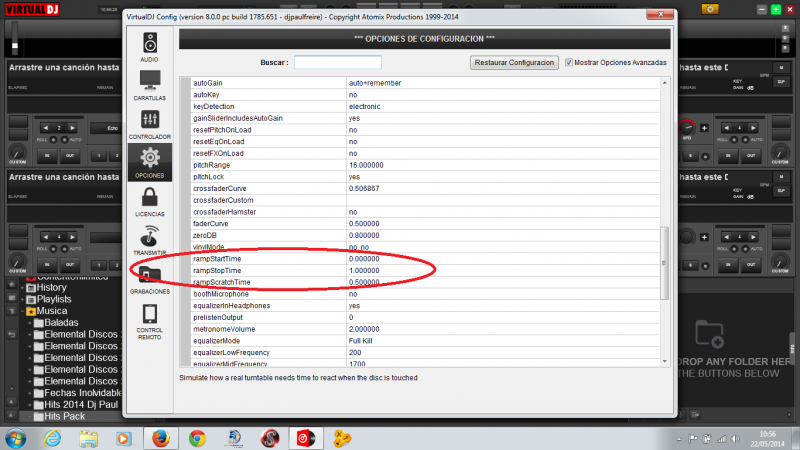Select the zeroDB option row

pos(424,235)
